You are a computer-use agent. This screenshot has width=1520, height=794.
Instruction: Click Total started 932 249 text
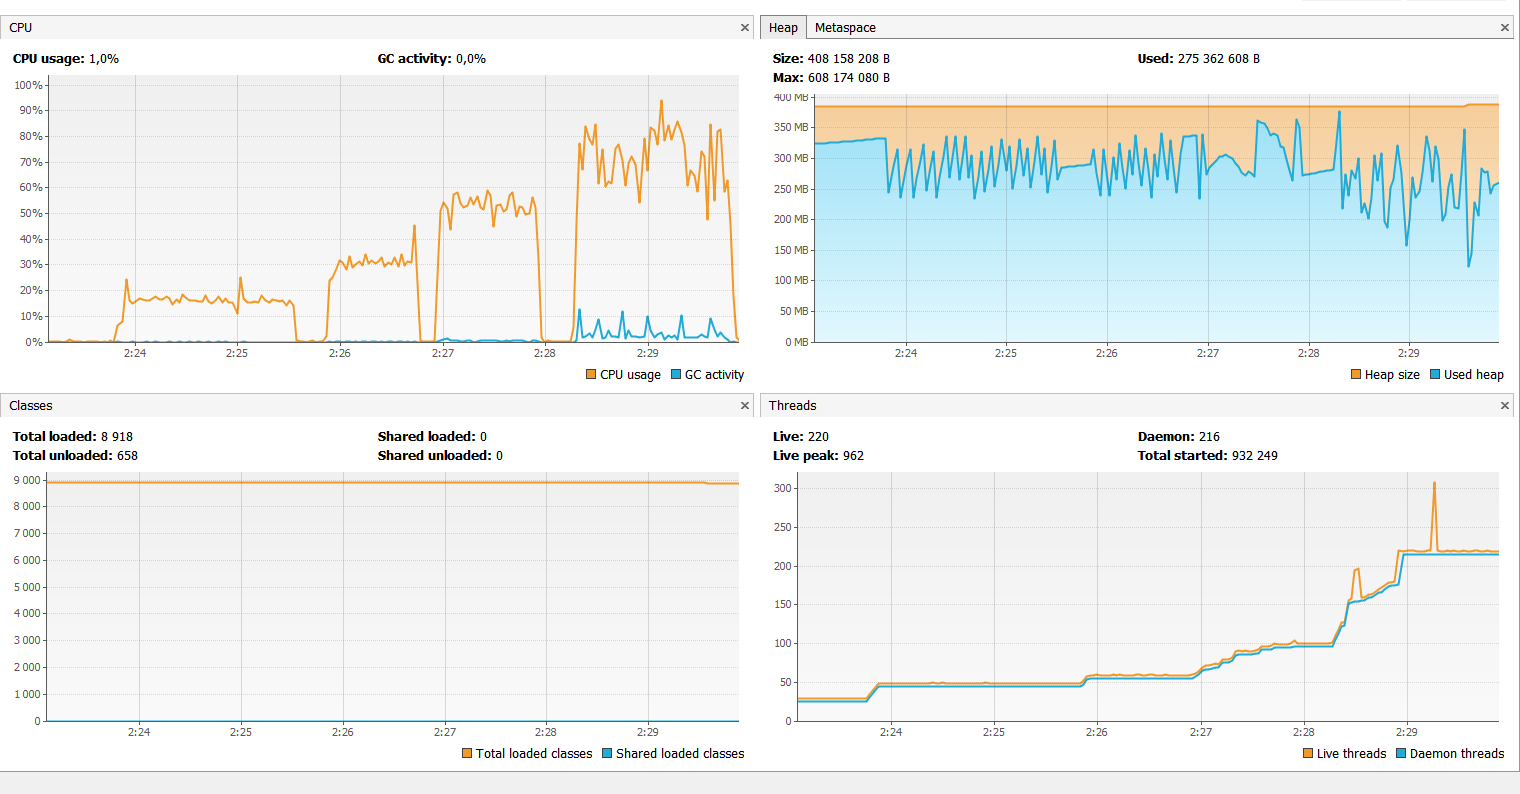click(x=1208, y=456)
